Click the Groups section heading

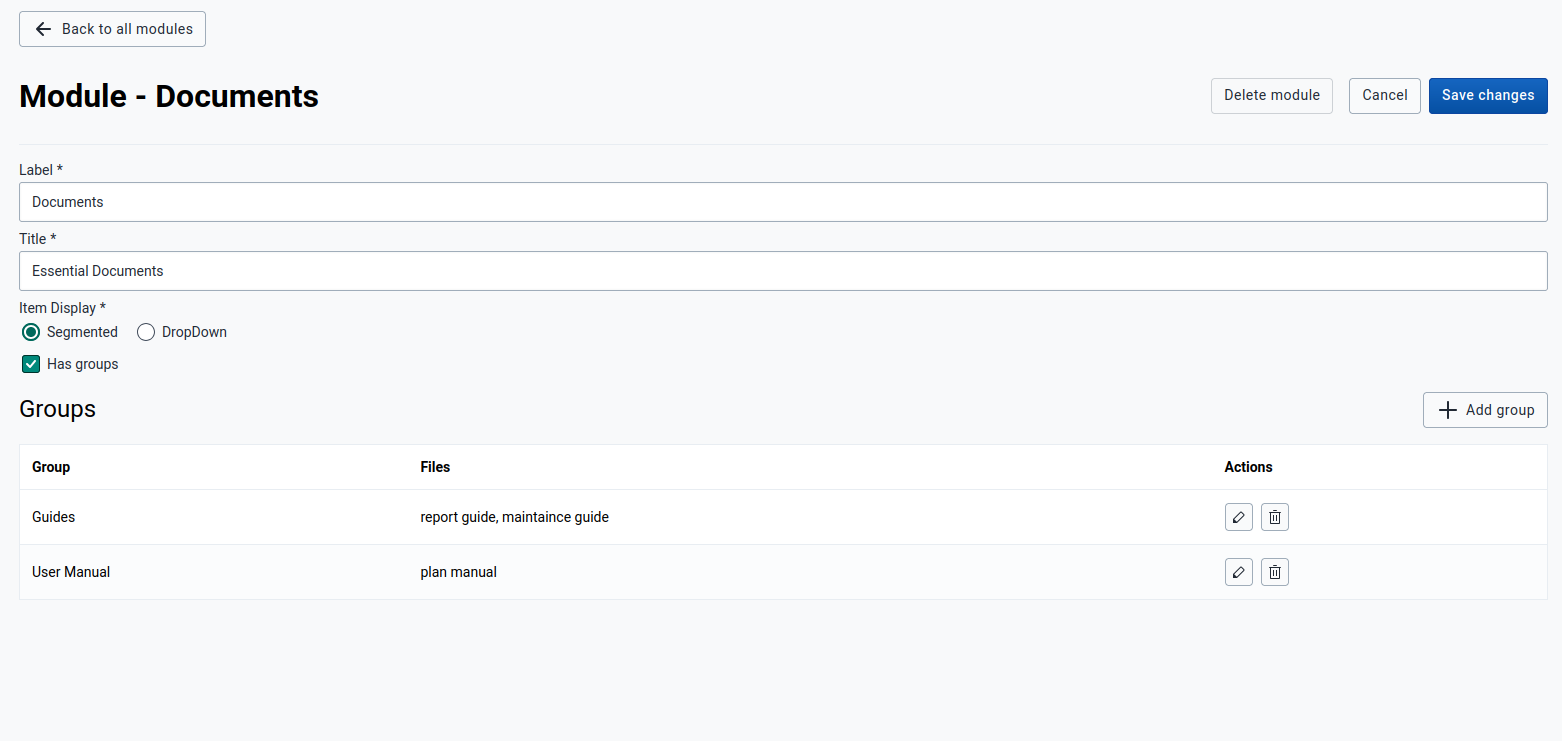57,409
